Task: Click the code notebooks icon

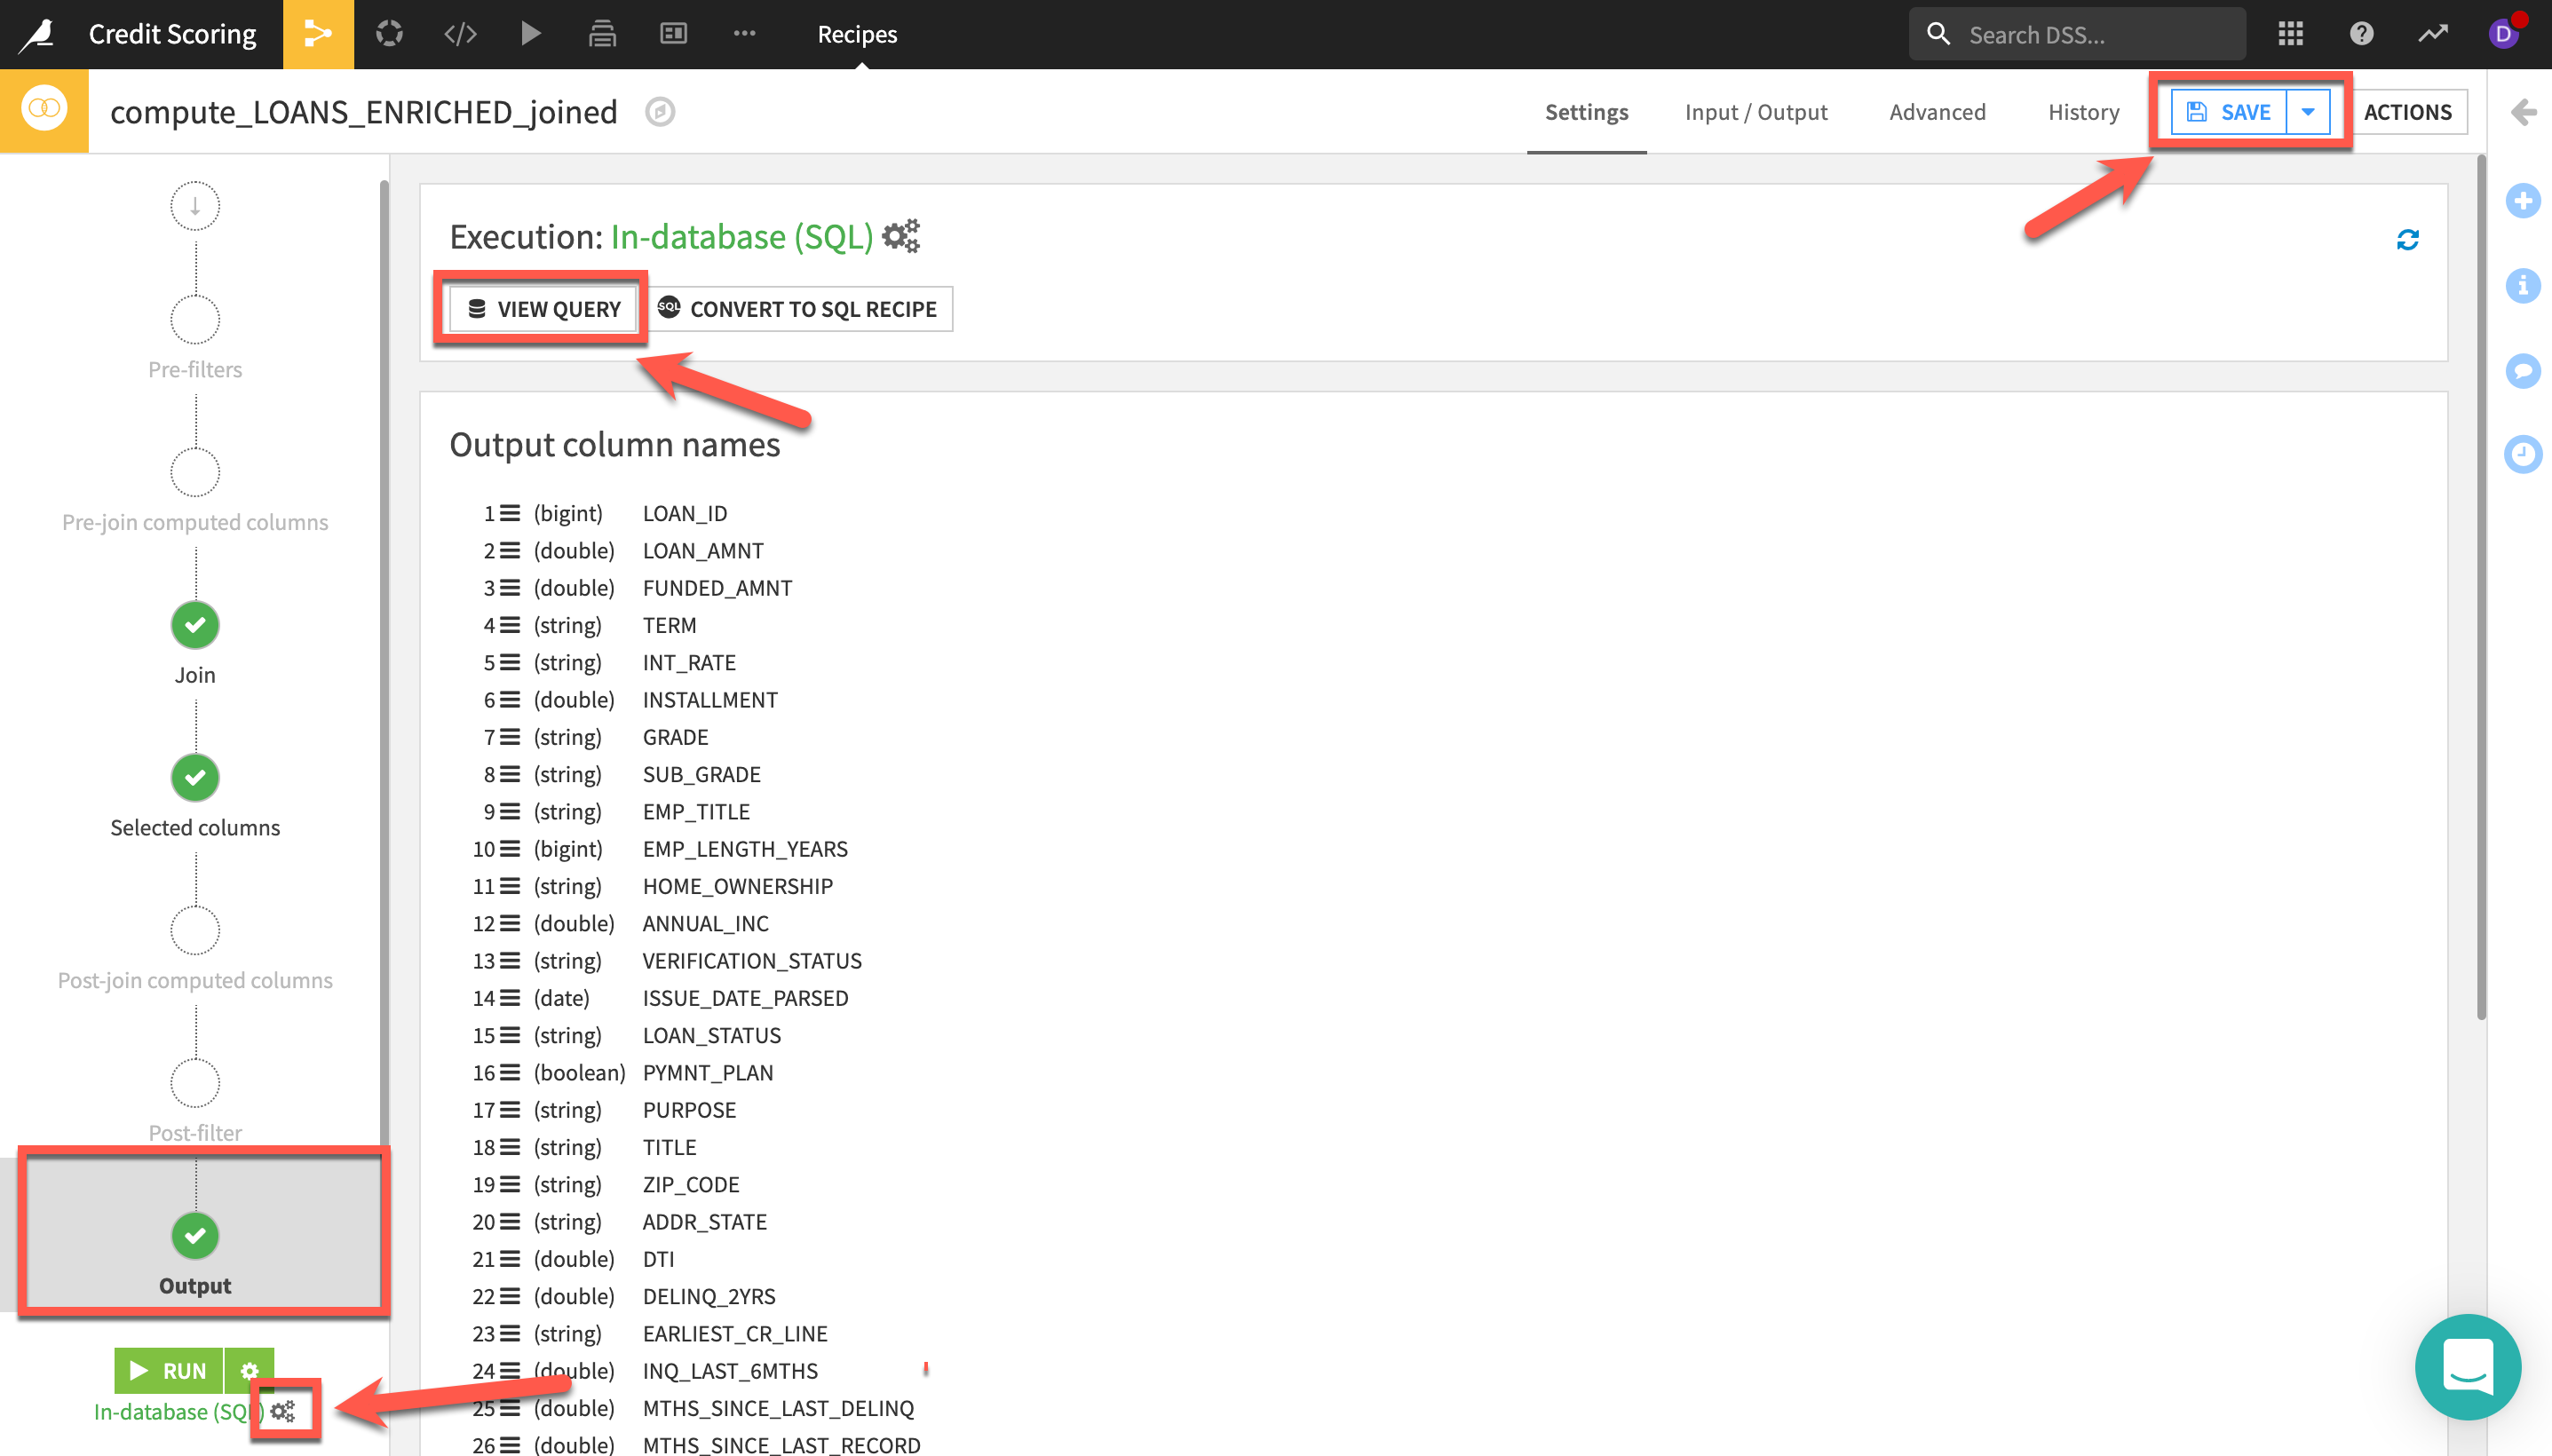Action: click(x=460, y=34)
